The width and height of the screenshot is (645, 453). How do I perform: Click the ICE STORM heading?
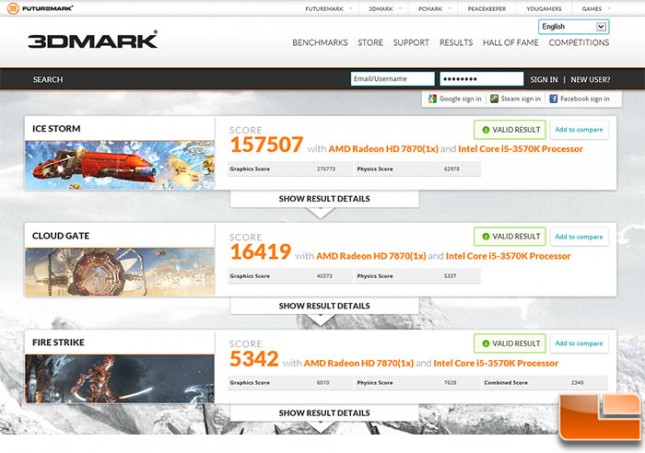click(x=56, y=129)
